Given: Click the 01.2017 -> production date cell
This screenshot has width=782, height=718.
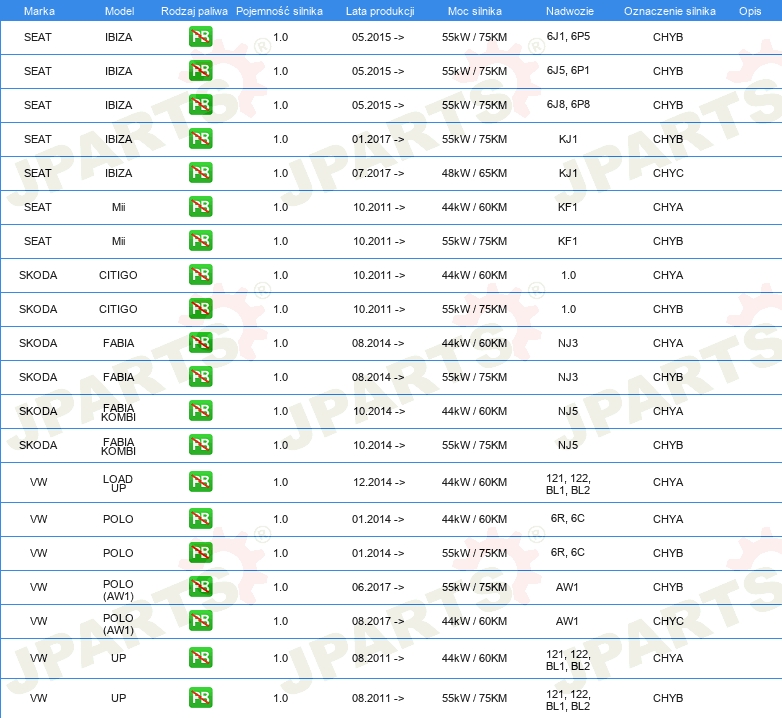Looking at the screenshot, I should (x=378, y=139).
